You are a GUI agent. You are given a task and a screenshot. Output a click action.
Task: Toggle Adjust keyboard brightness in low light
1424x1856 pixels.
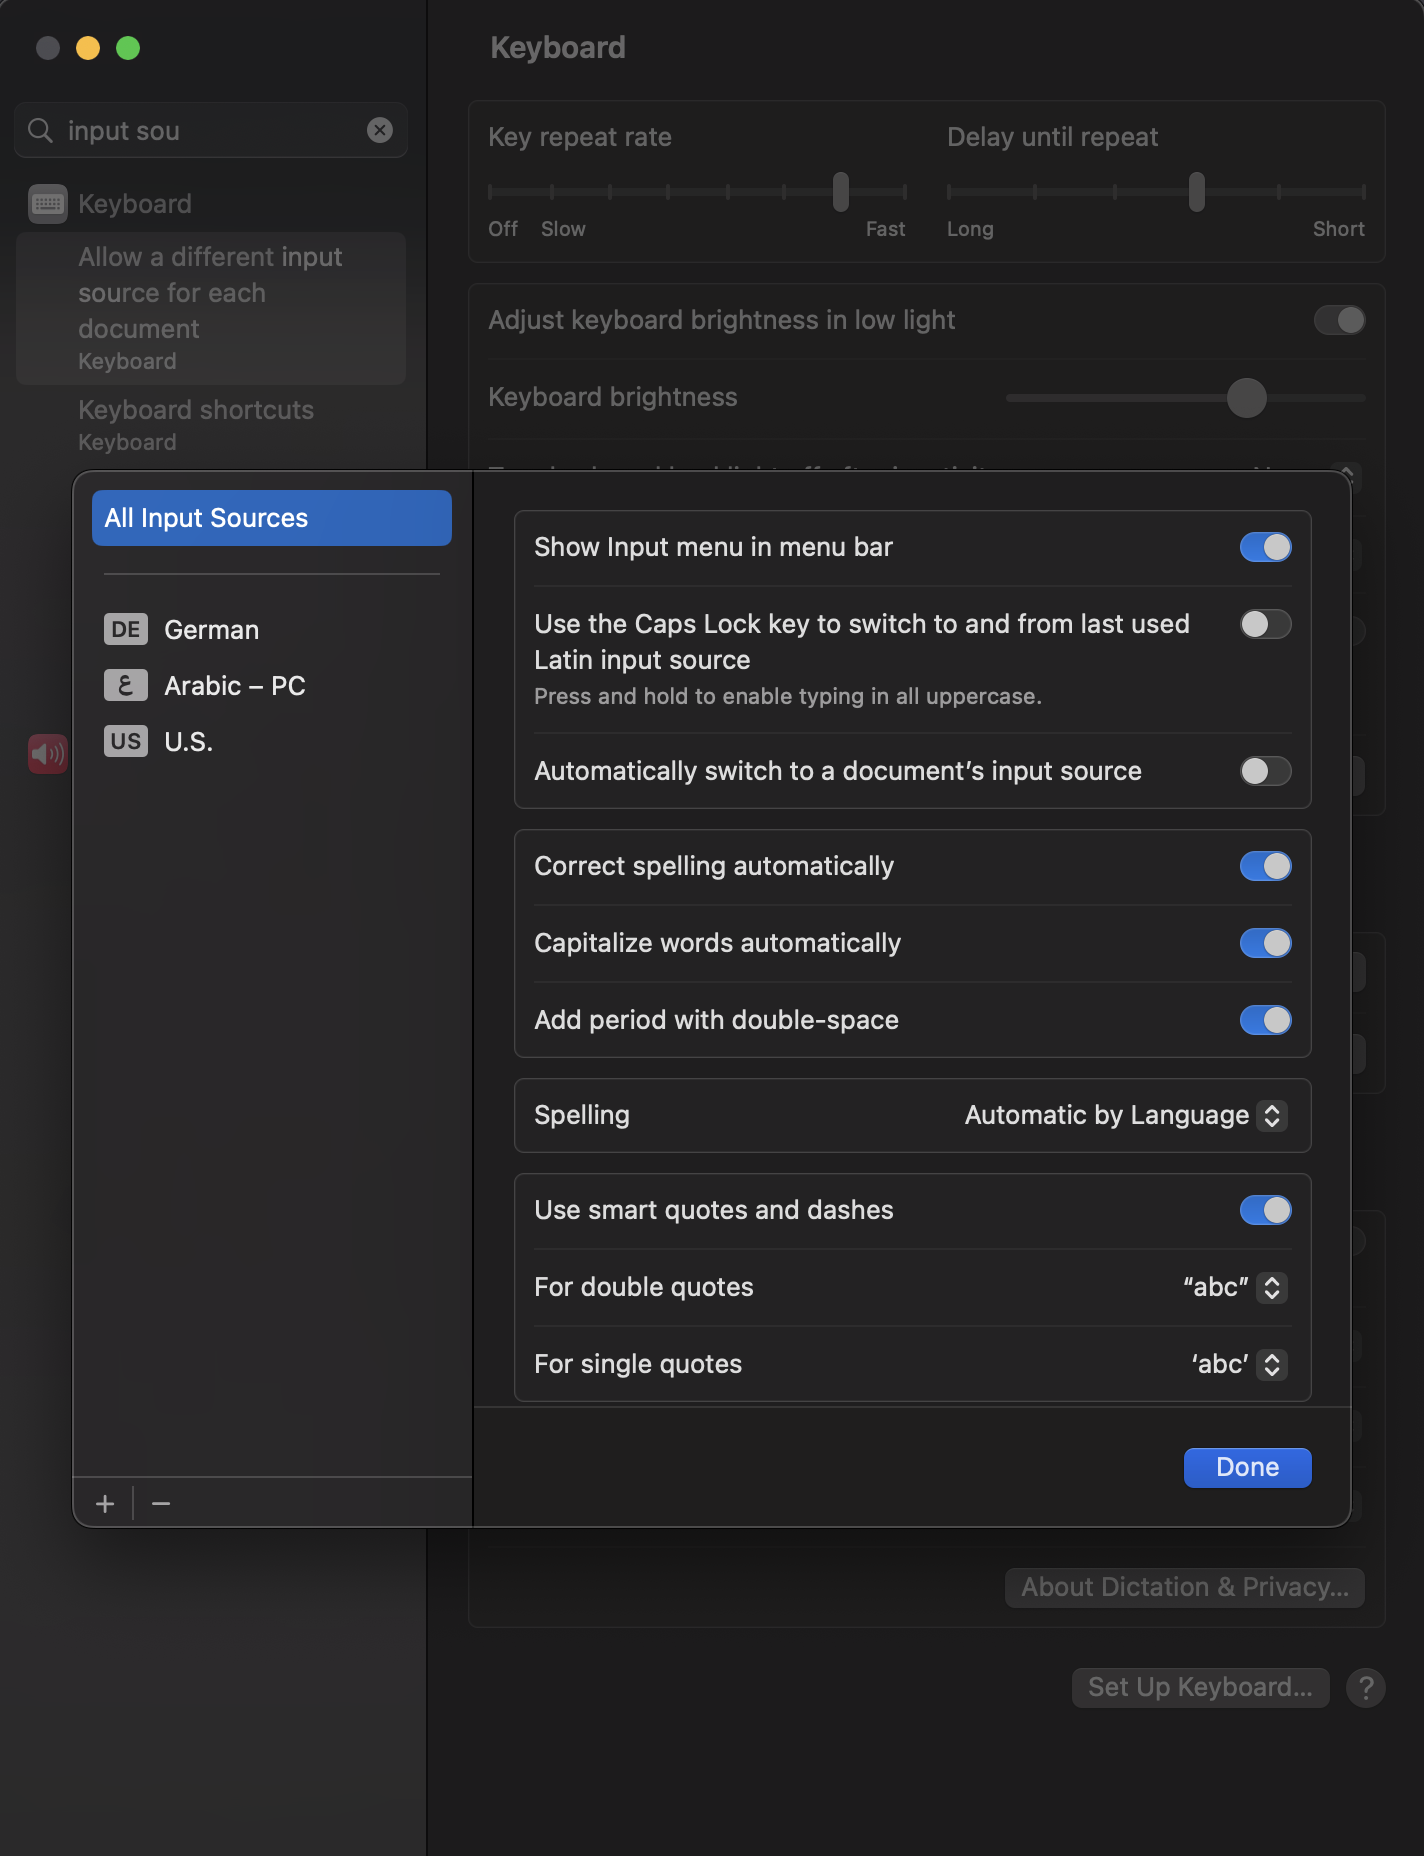pyautogui.click(x=1340, y=320)
